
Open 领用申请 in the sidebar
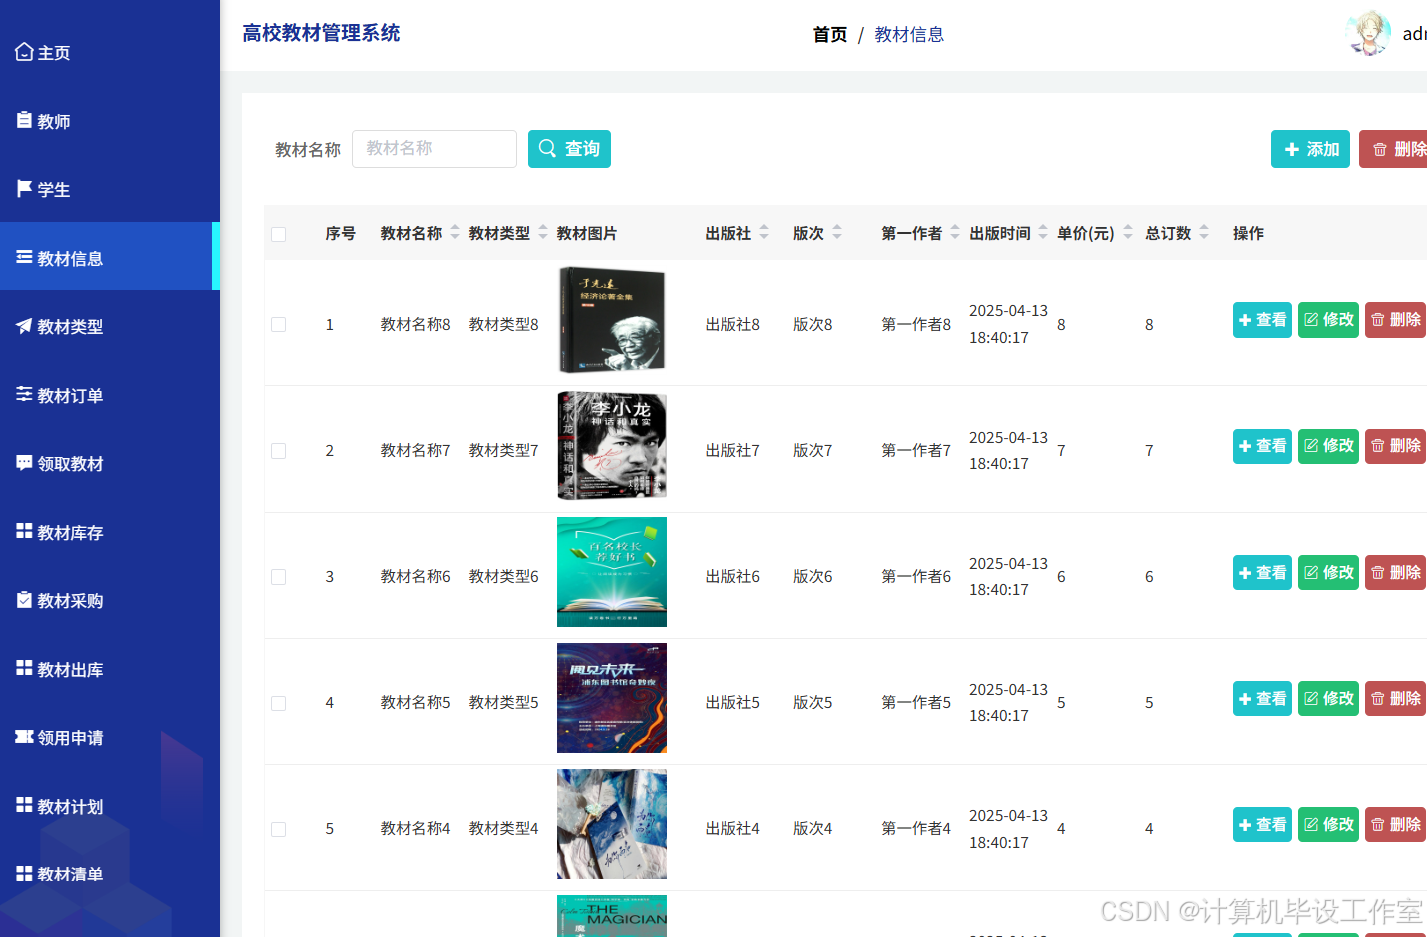pos(110,737)
